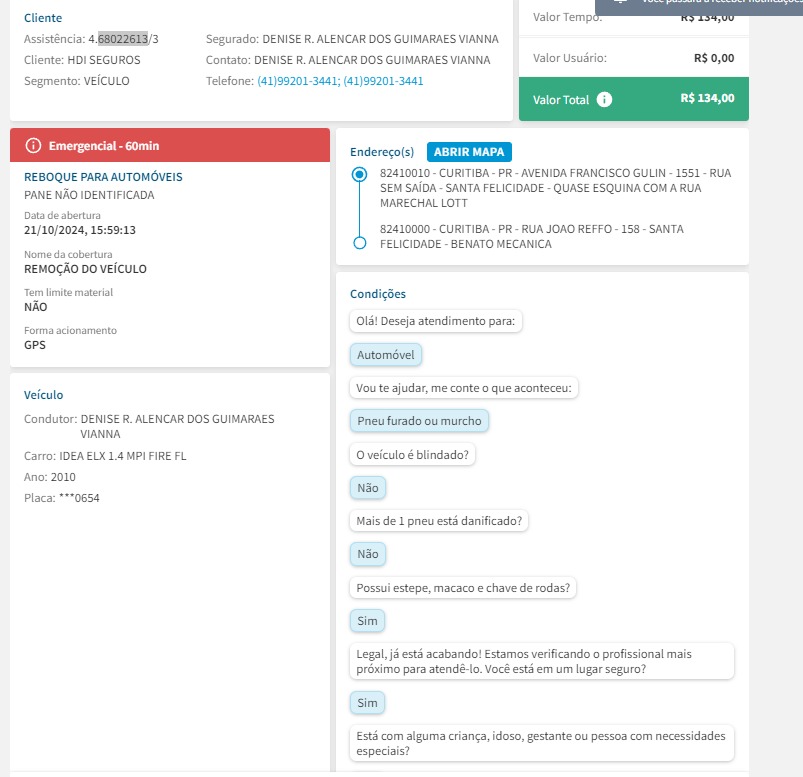Image resolution: width=803 pixels, height=777 pixels.
Task: Click the Automóvel answer chip
Action: pos(386,355)
